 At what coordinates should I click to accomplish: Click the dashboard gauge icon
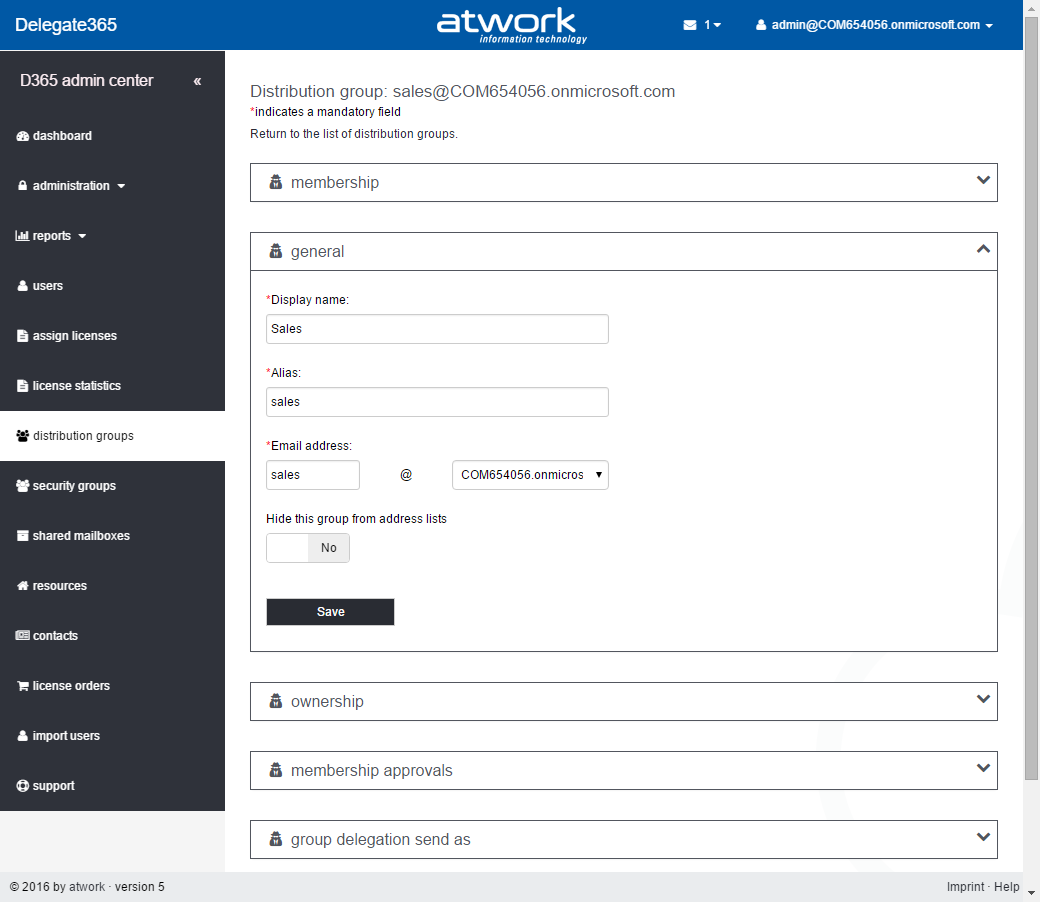click(x=23, y=136)
